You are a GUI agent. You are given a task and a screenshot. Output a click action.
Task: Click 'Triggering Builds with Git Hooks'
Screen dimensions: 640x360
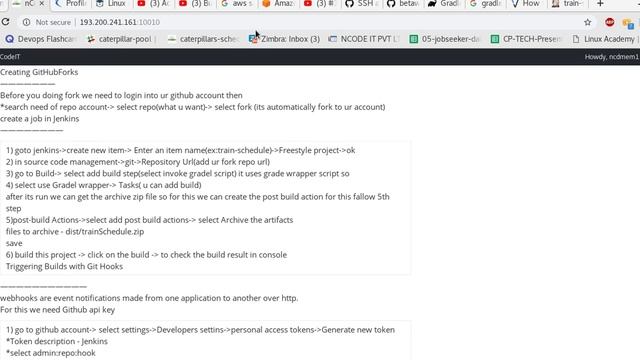pos(64,267)
